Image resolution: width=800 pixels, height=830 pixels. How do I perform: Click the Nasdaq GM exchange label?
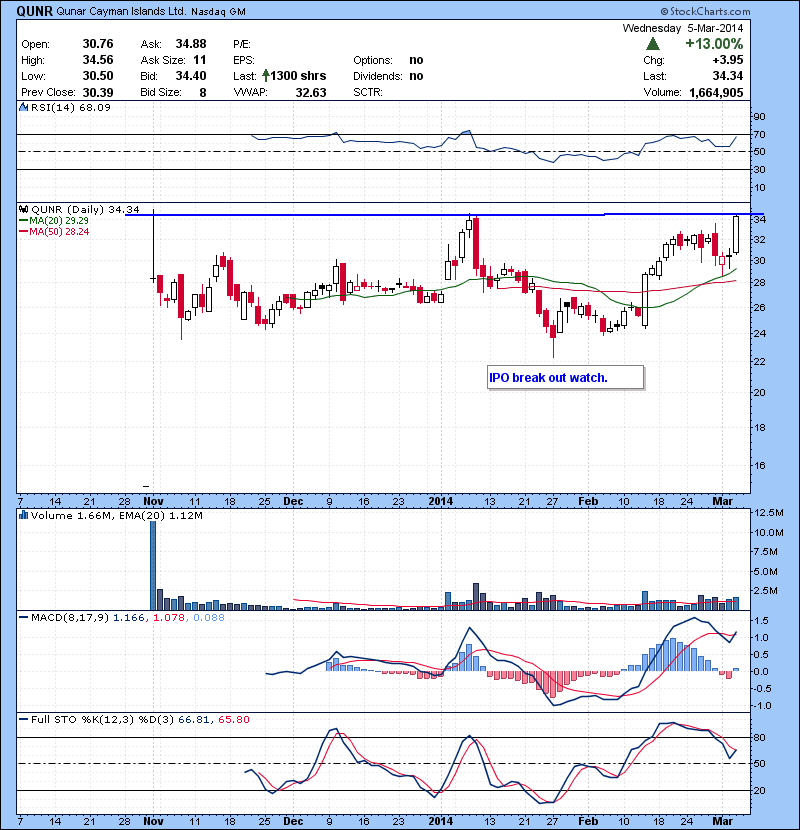[218, 11]
